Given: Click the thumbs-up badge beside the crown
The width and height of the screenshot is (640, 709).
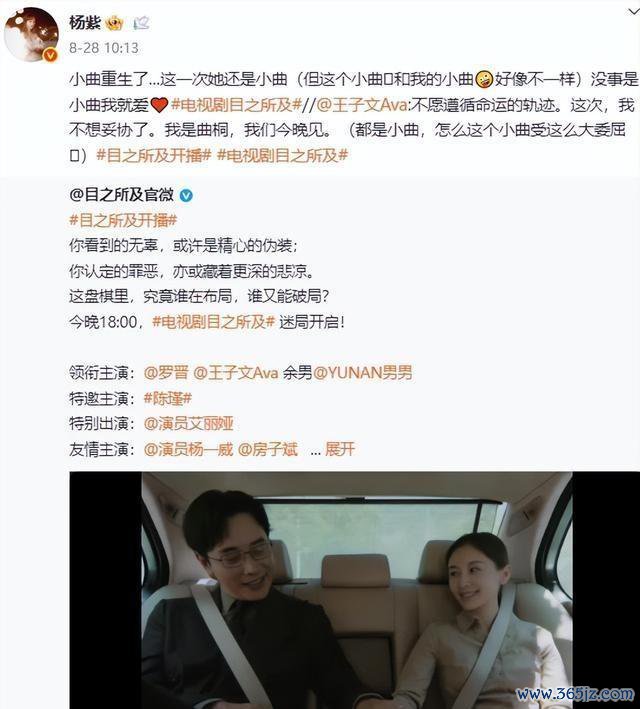Looking at the screenshot, I should coord(141,23).
